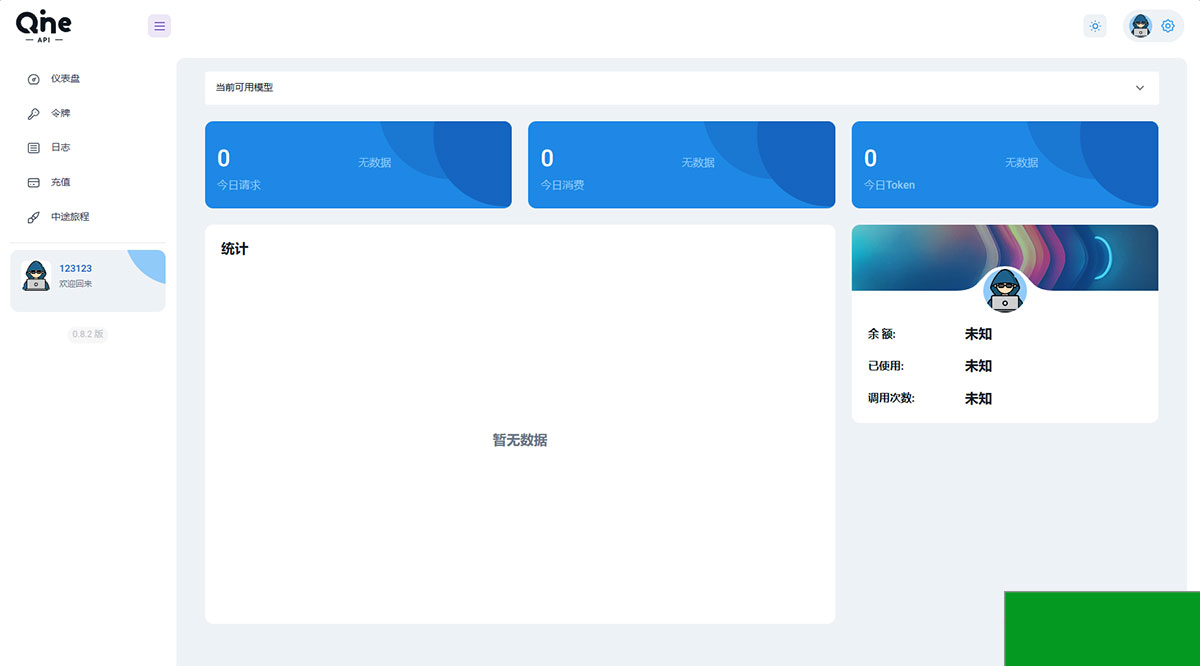Screen dimensions: 1200x666
Task: Expand the 当前可用模型 panel
Action: (682, 88)
